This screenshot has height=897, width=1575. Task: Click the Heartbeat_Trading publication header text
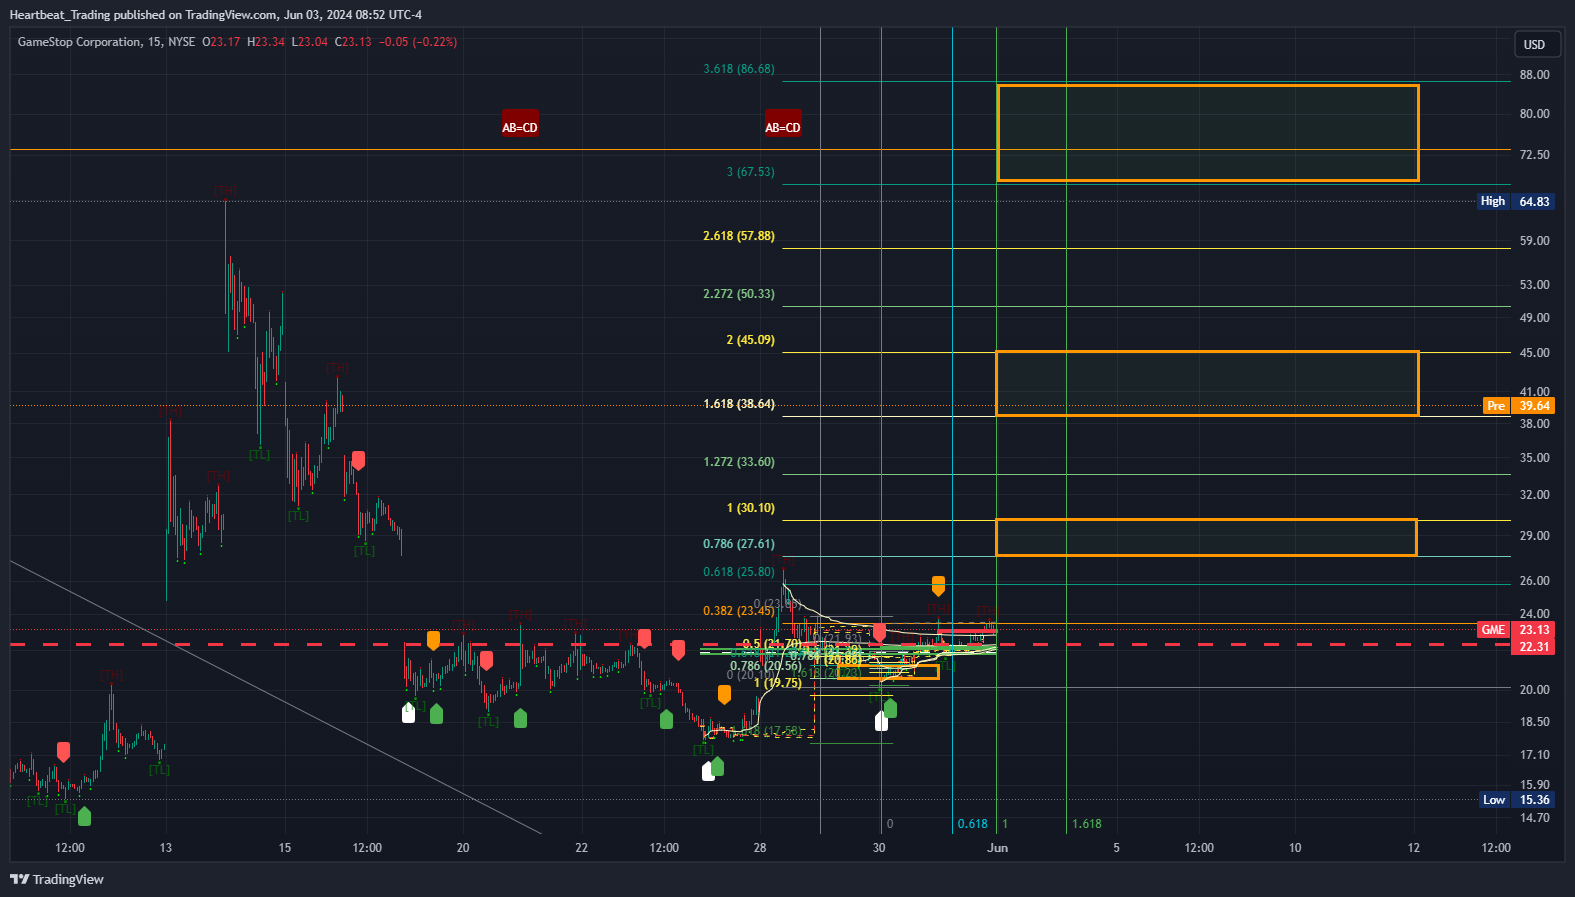click(x=215, y=14)
